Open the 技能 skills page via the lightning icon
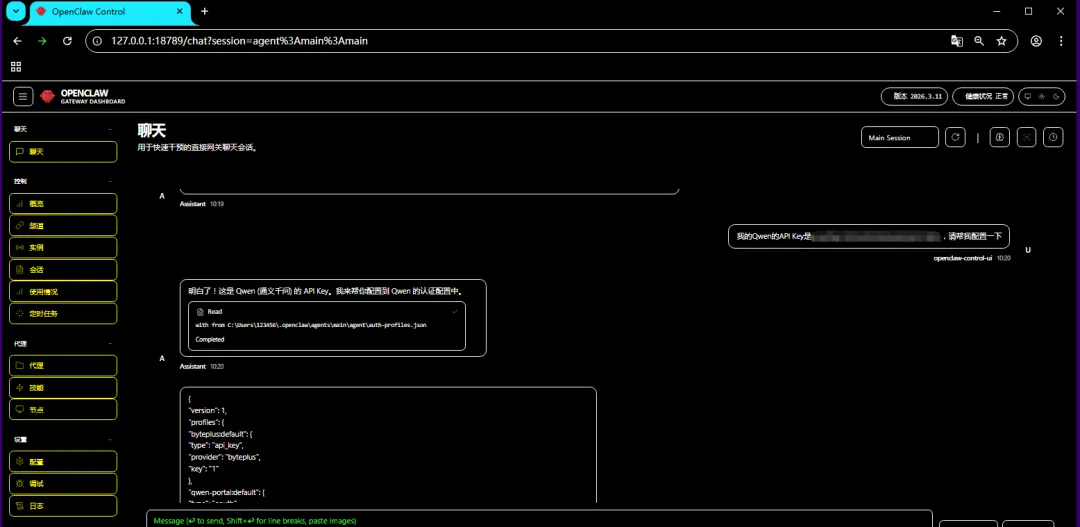The image size is (1080, 527). (63, 388)
